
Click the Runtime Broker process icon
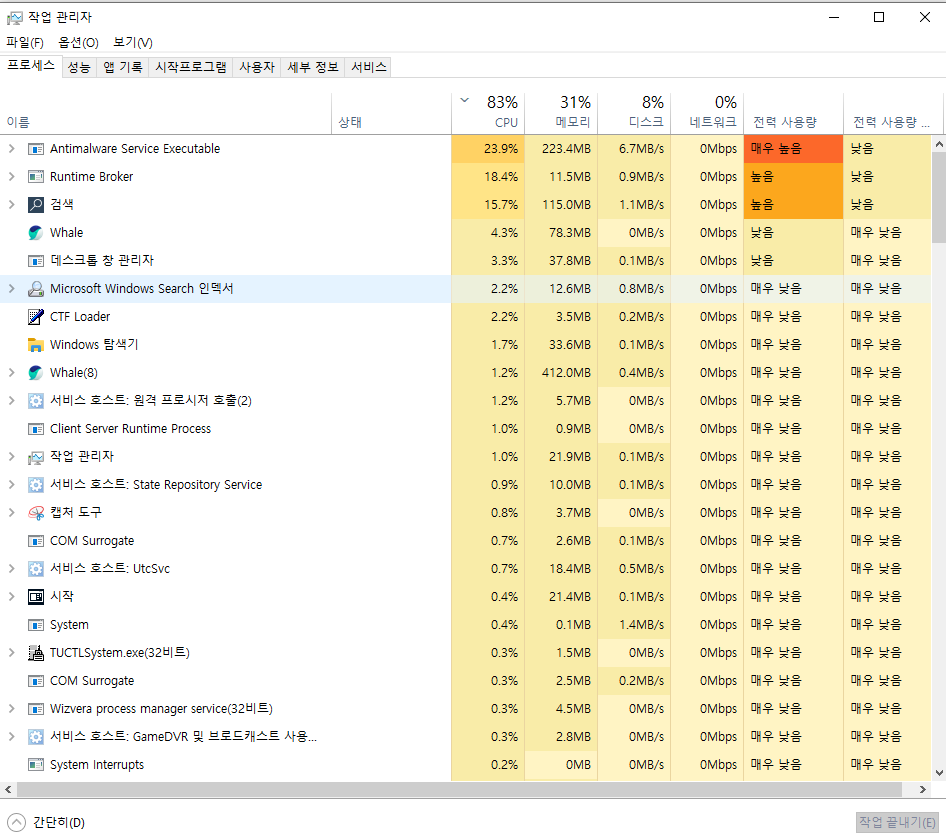pyautogui.click(x=36, y=177)
